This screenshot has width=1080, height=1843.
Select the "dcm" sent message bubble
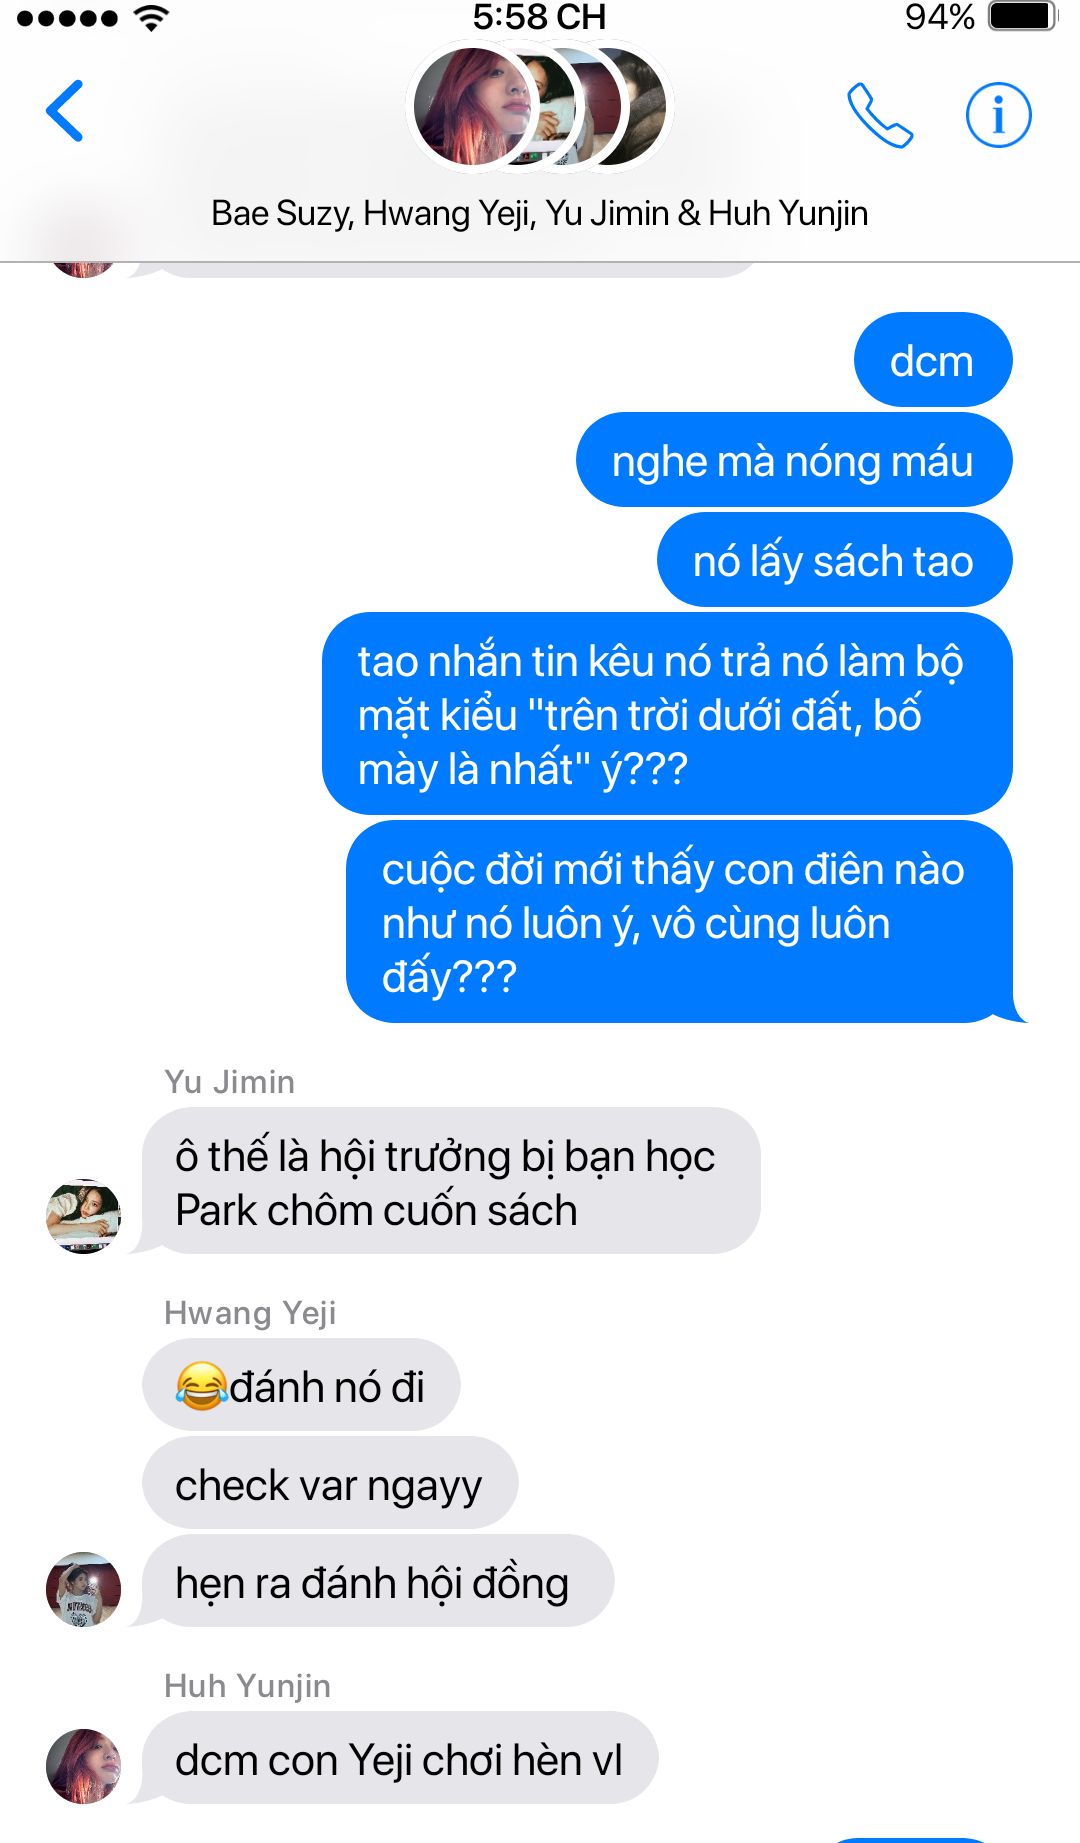point(933,360)
